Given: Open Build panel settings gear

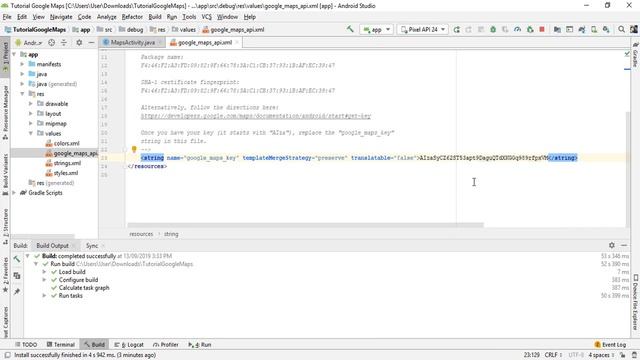Looking at the screenshot, I should click(611, 245).
